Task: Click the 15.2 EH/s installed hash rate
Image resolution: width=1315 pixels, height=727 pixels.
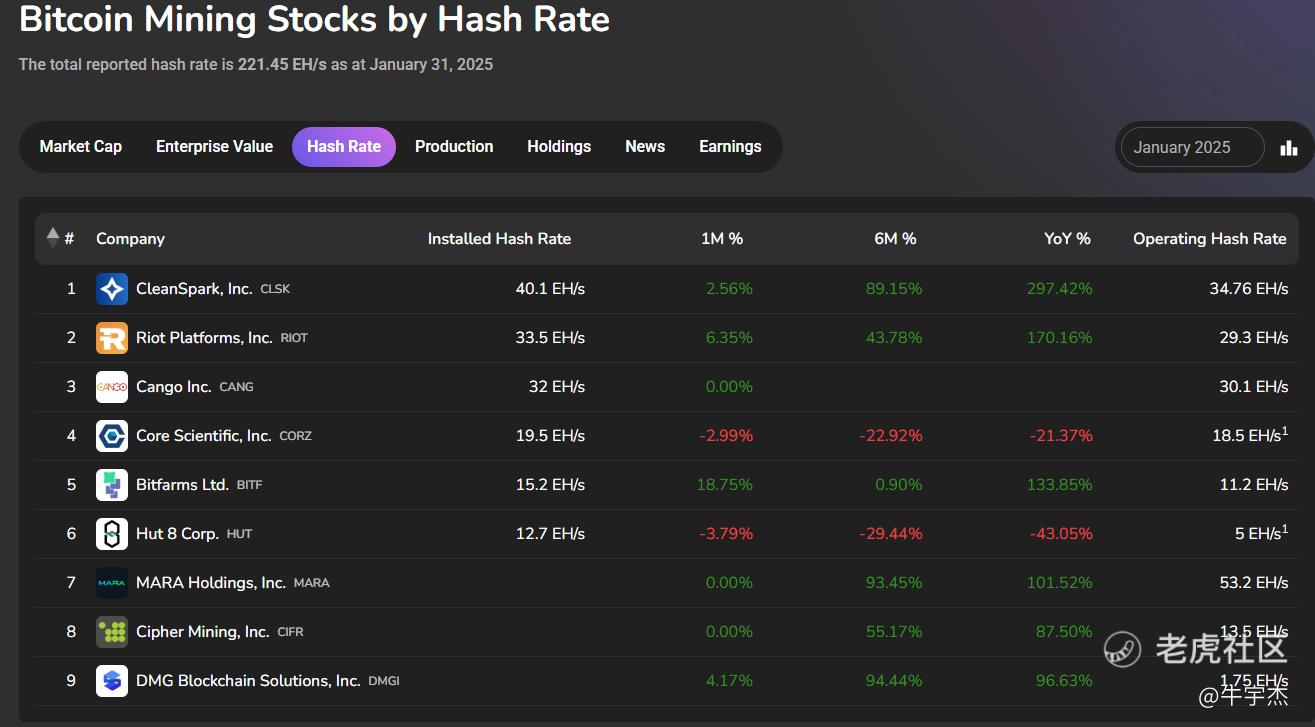Action: 550,485
